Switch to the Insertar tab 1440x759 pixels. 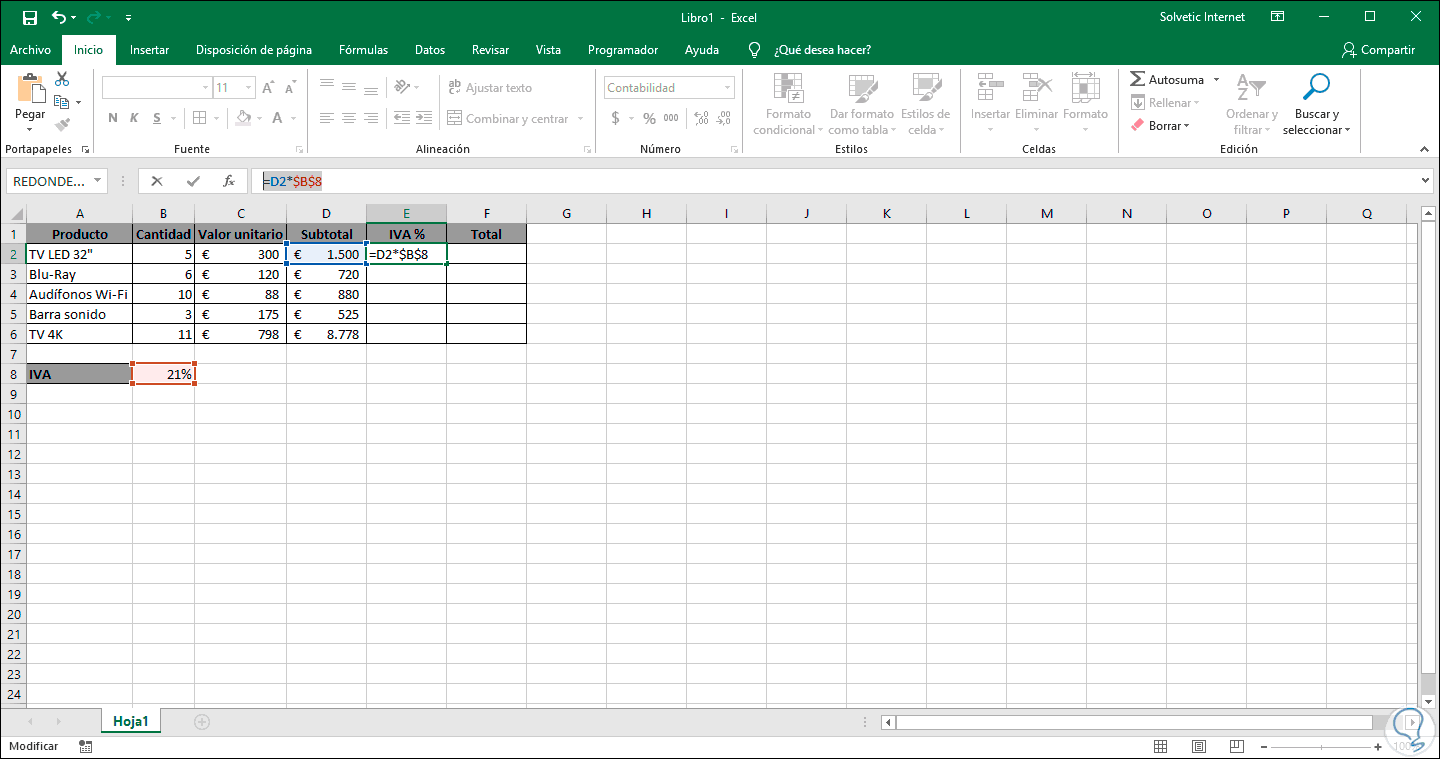click(x=149, y=50)
